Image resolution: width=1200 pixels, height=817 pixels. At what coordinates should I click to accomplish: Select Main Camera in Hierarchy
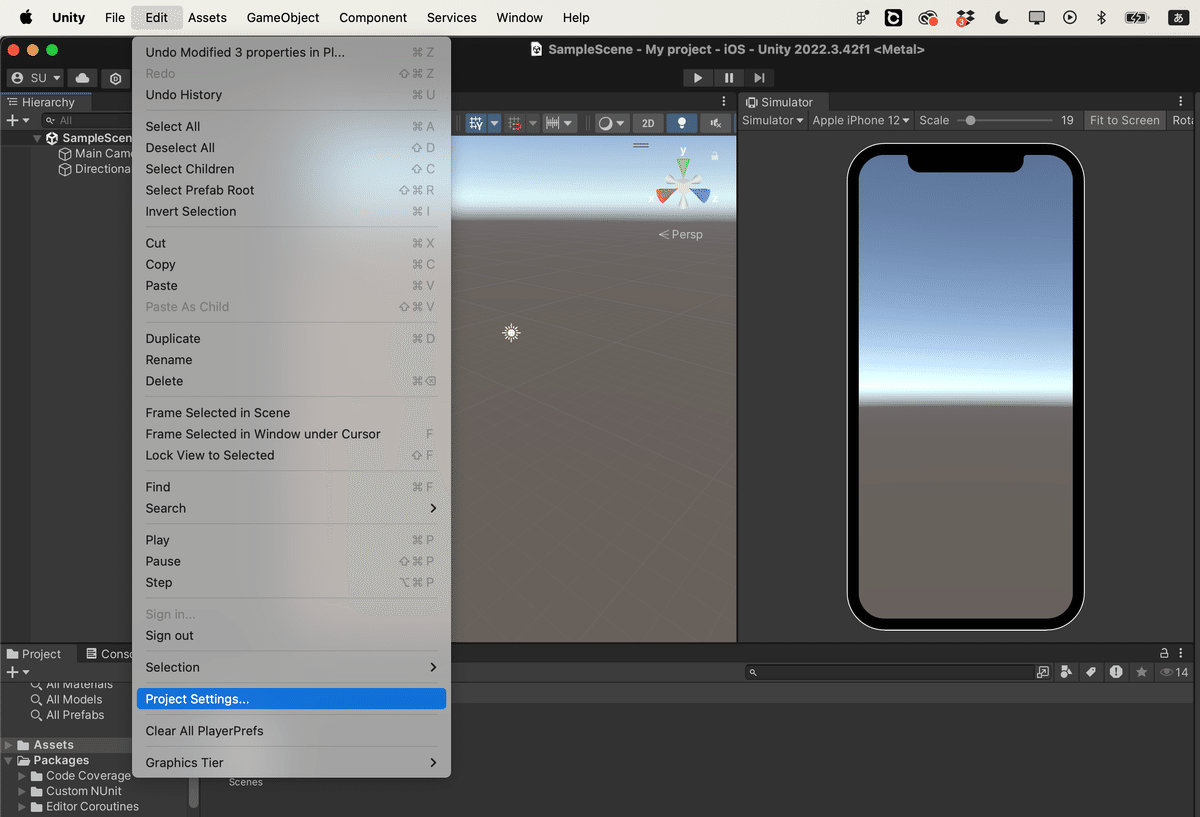[96, 154]
